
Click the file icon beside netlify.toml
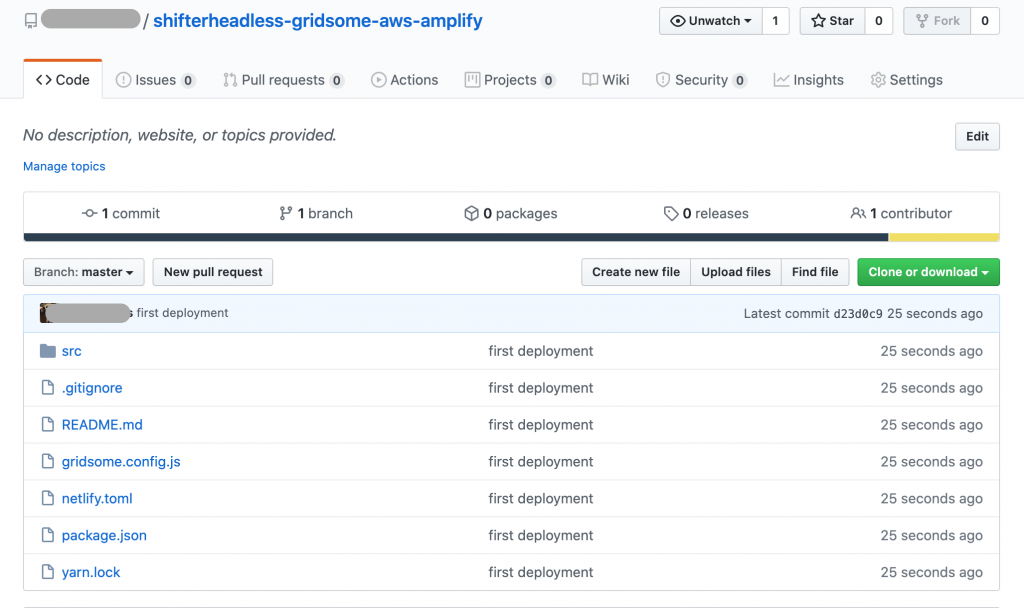(48, 498)
